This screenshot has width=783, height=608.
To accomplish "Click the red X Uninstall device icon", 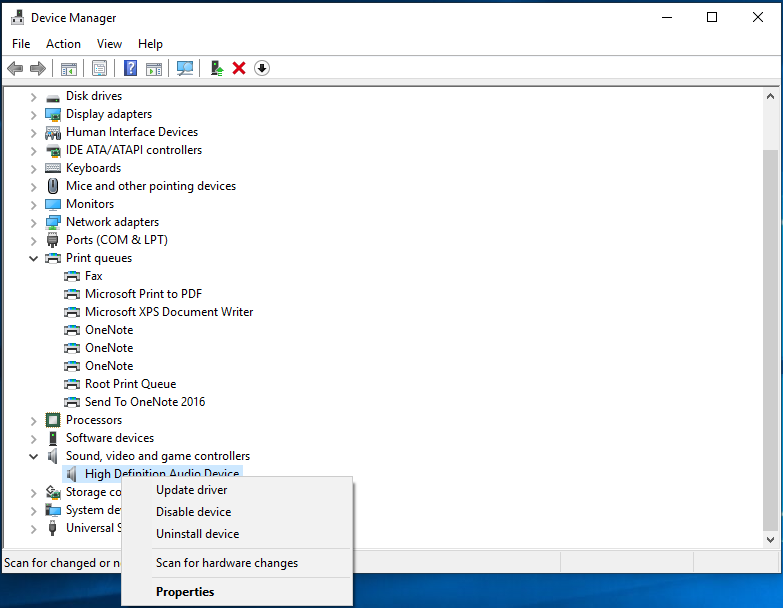I will (239, 68).
